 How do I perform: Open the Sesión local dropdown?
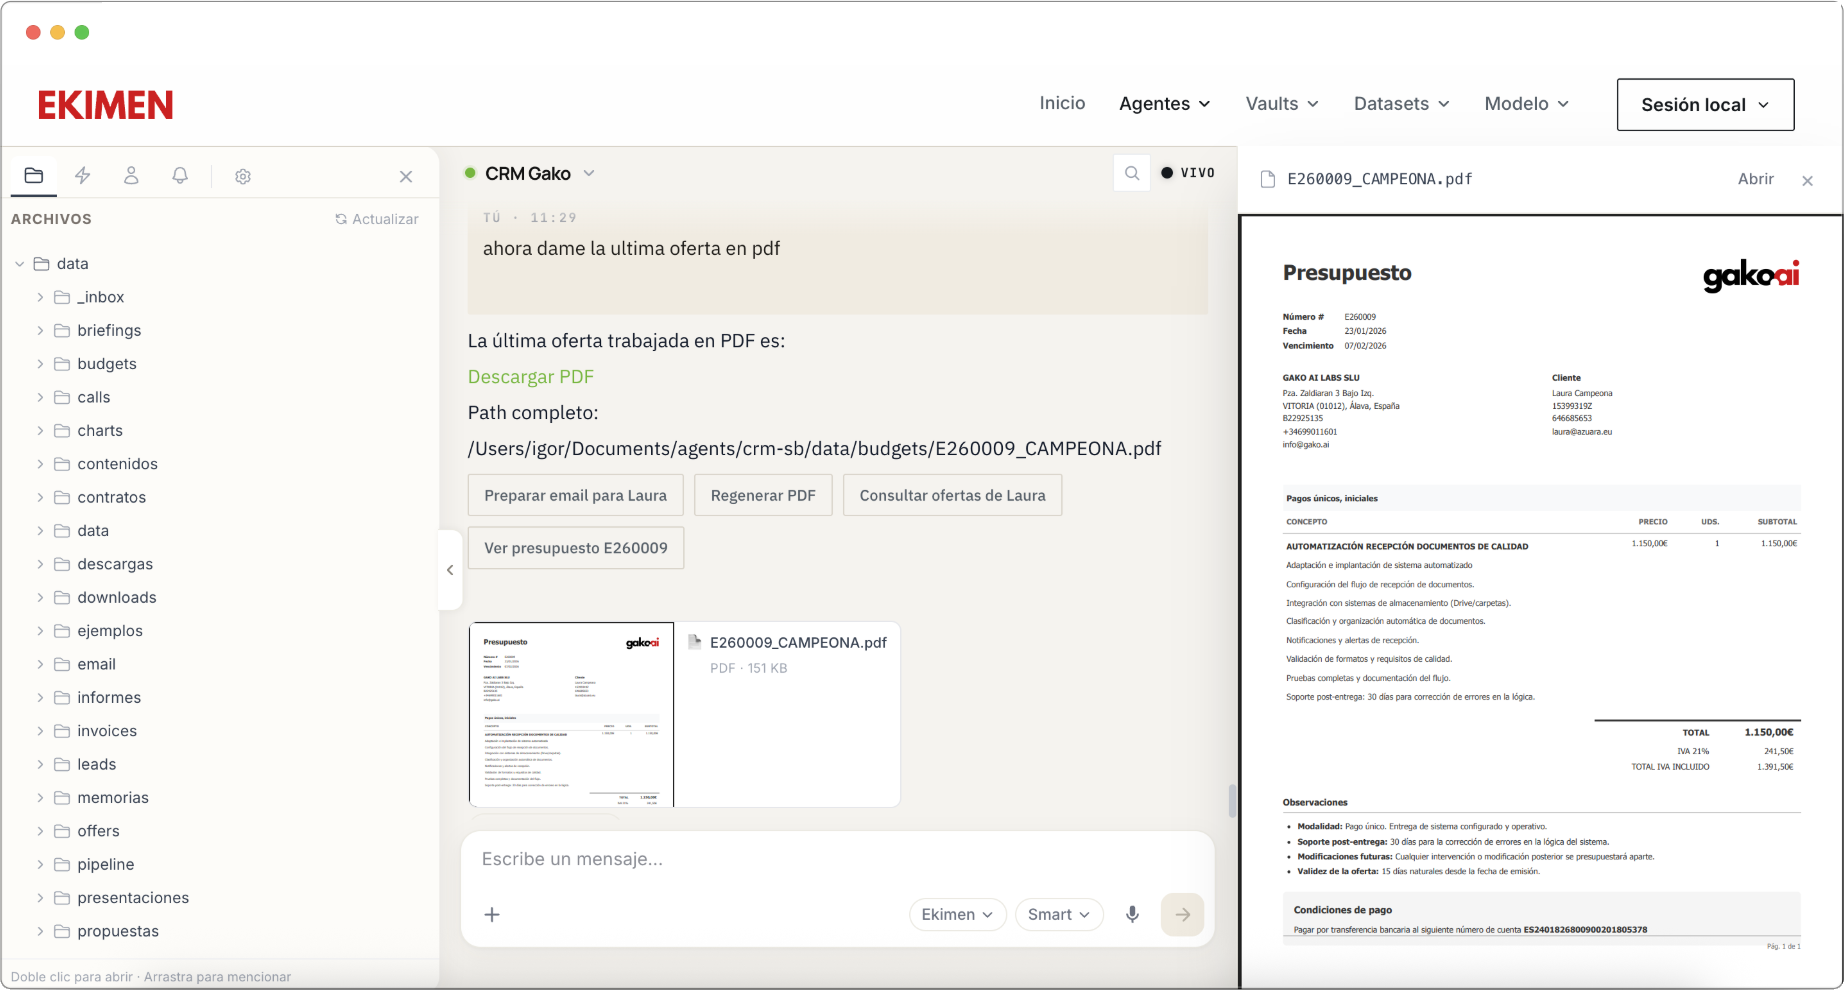1706,105
